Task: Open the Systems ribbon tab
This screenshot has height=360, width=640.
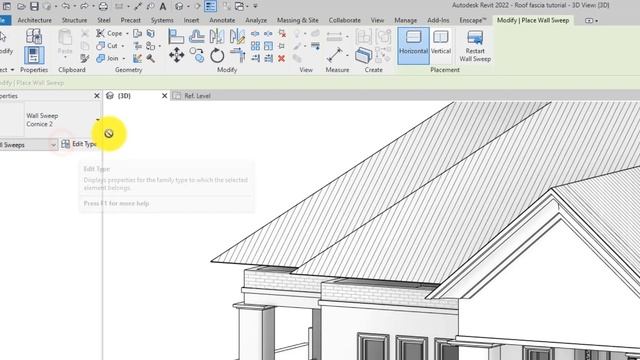Action: [162, 20]
